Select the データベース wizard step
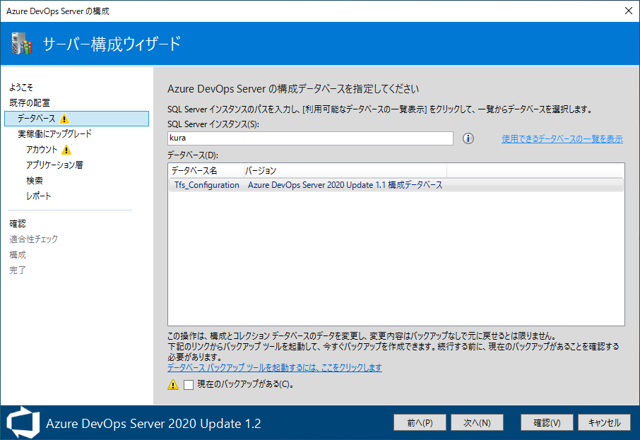Viewport: 640px width, 440px height. click(x=77, y=119)
